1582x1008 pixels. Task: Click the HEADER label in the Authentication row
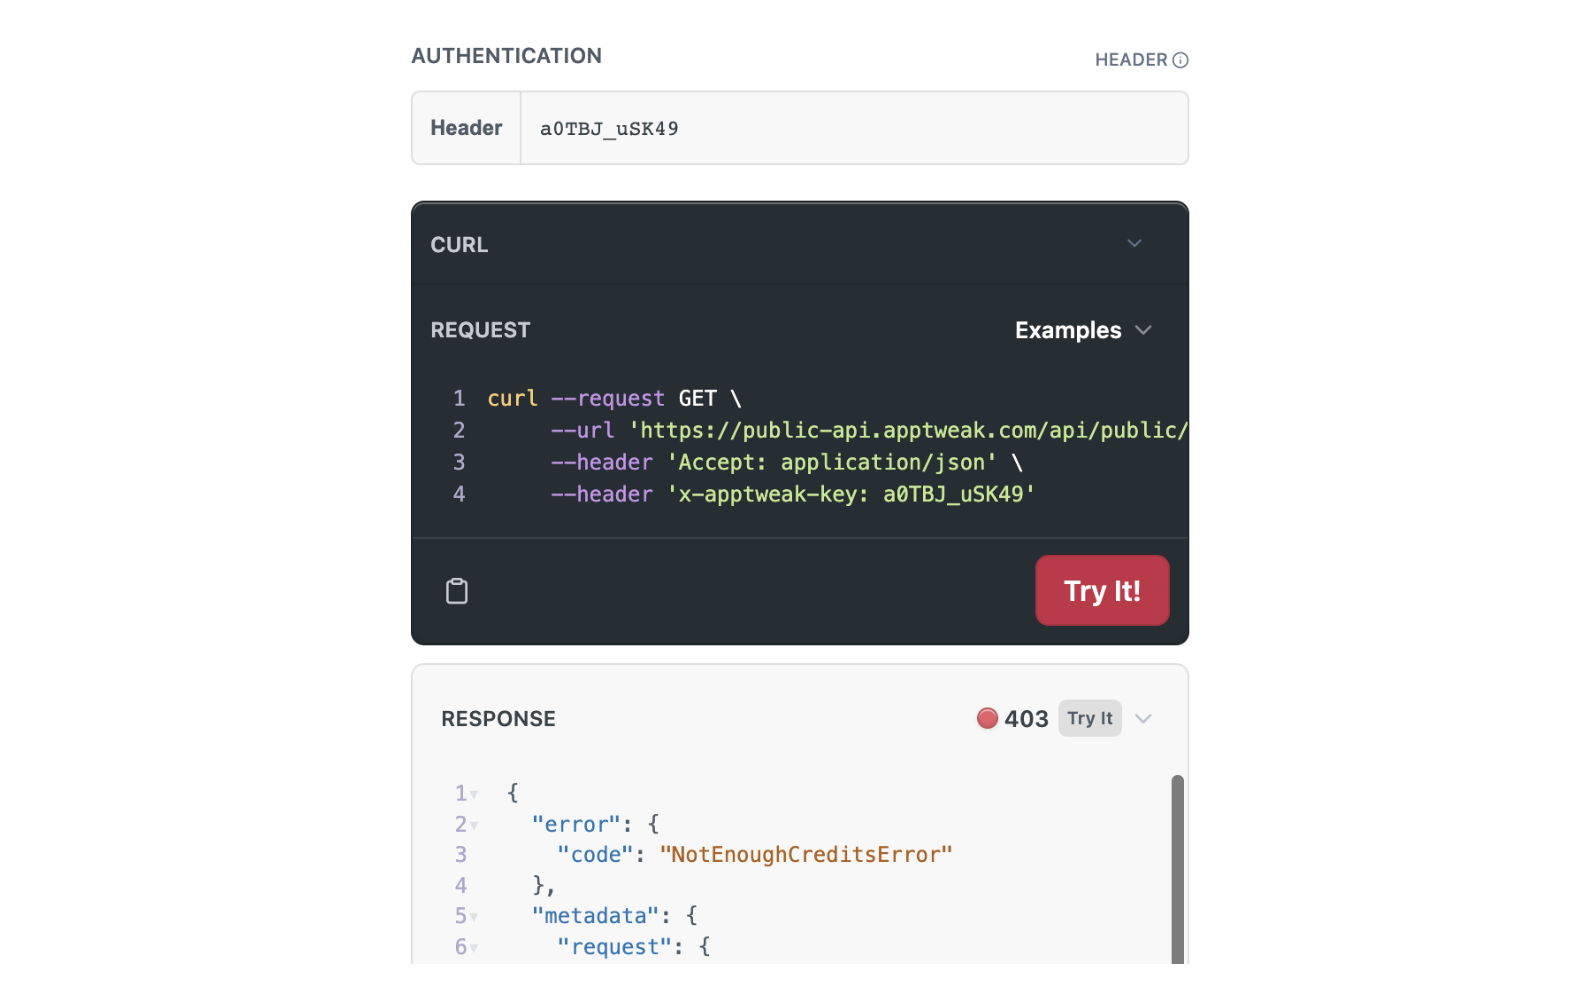[1131, 60]
